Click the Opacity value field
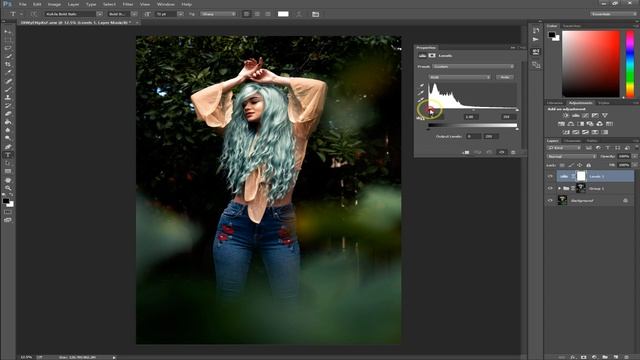 (624, 156)
